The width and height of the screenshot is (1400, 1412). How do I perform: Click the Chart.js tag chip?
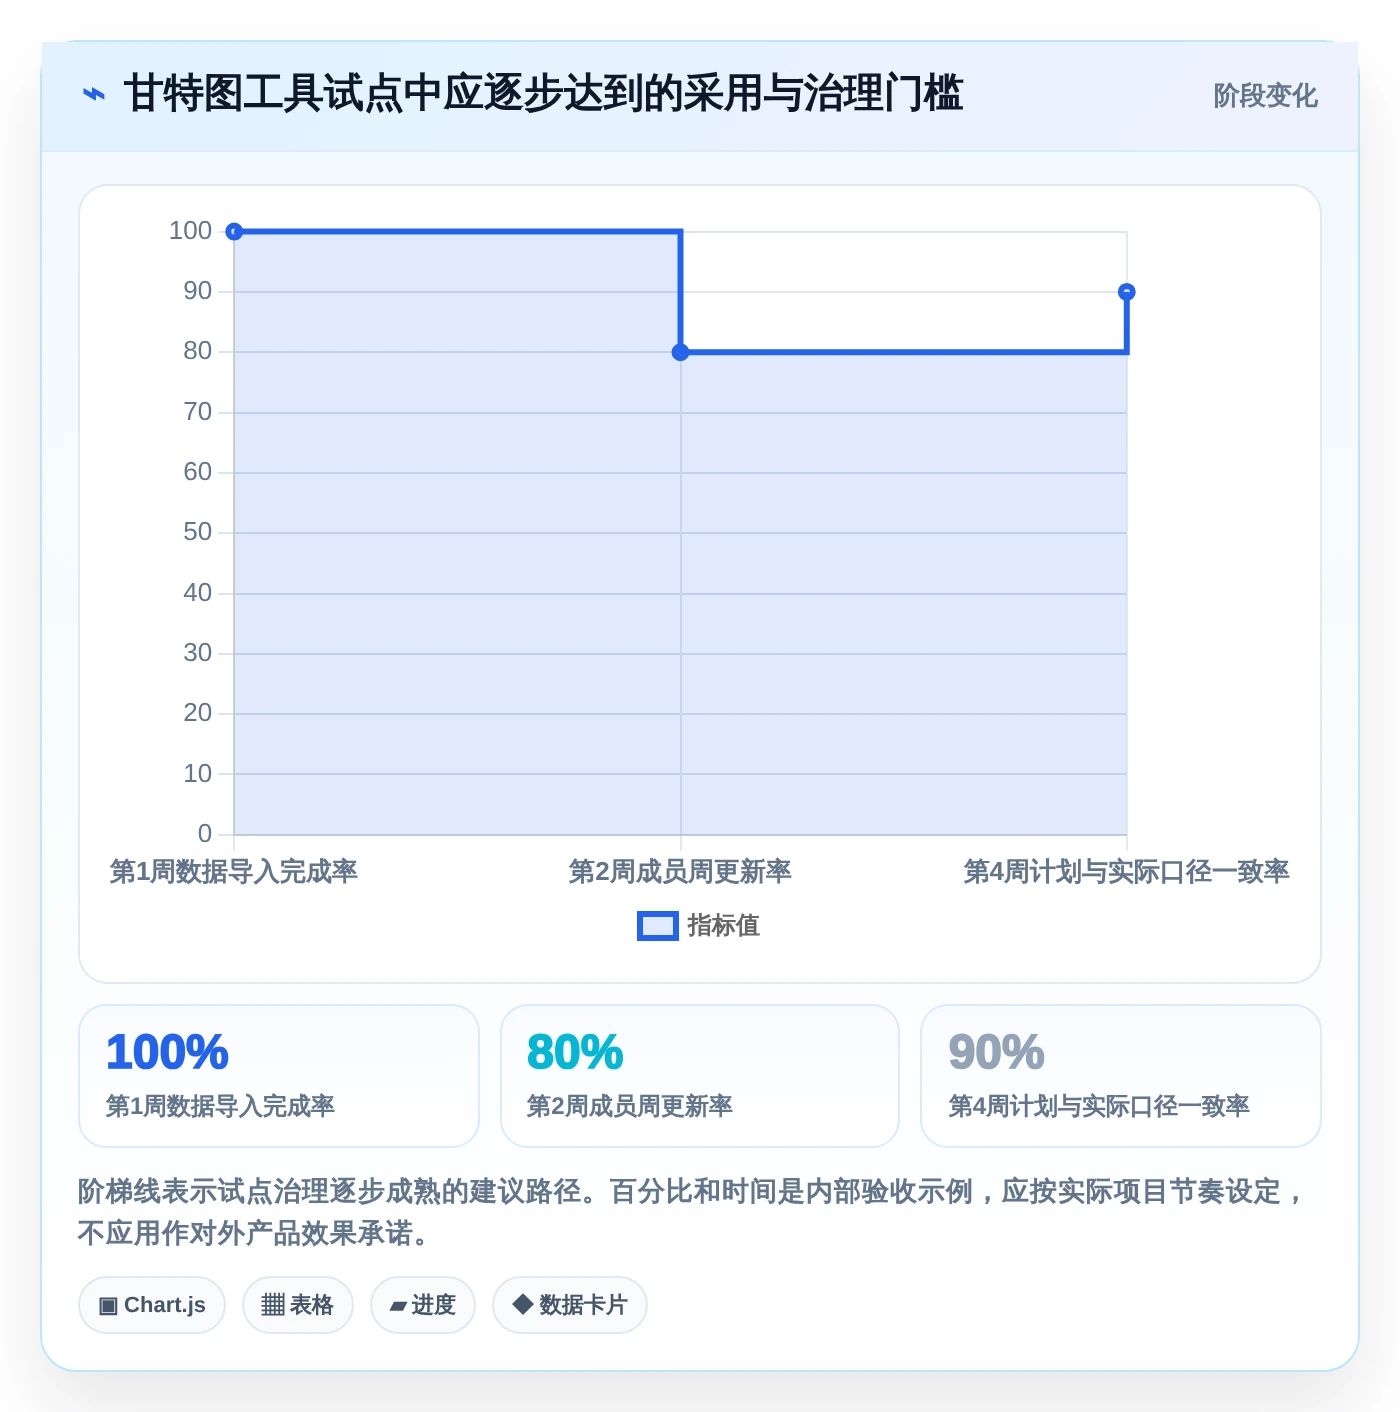(x=152, y=1305)
